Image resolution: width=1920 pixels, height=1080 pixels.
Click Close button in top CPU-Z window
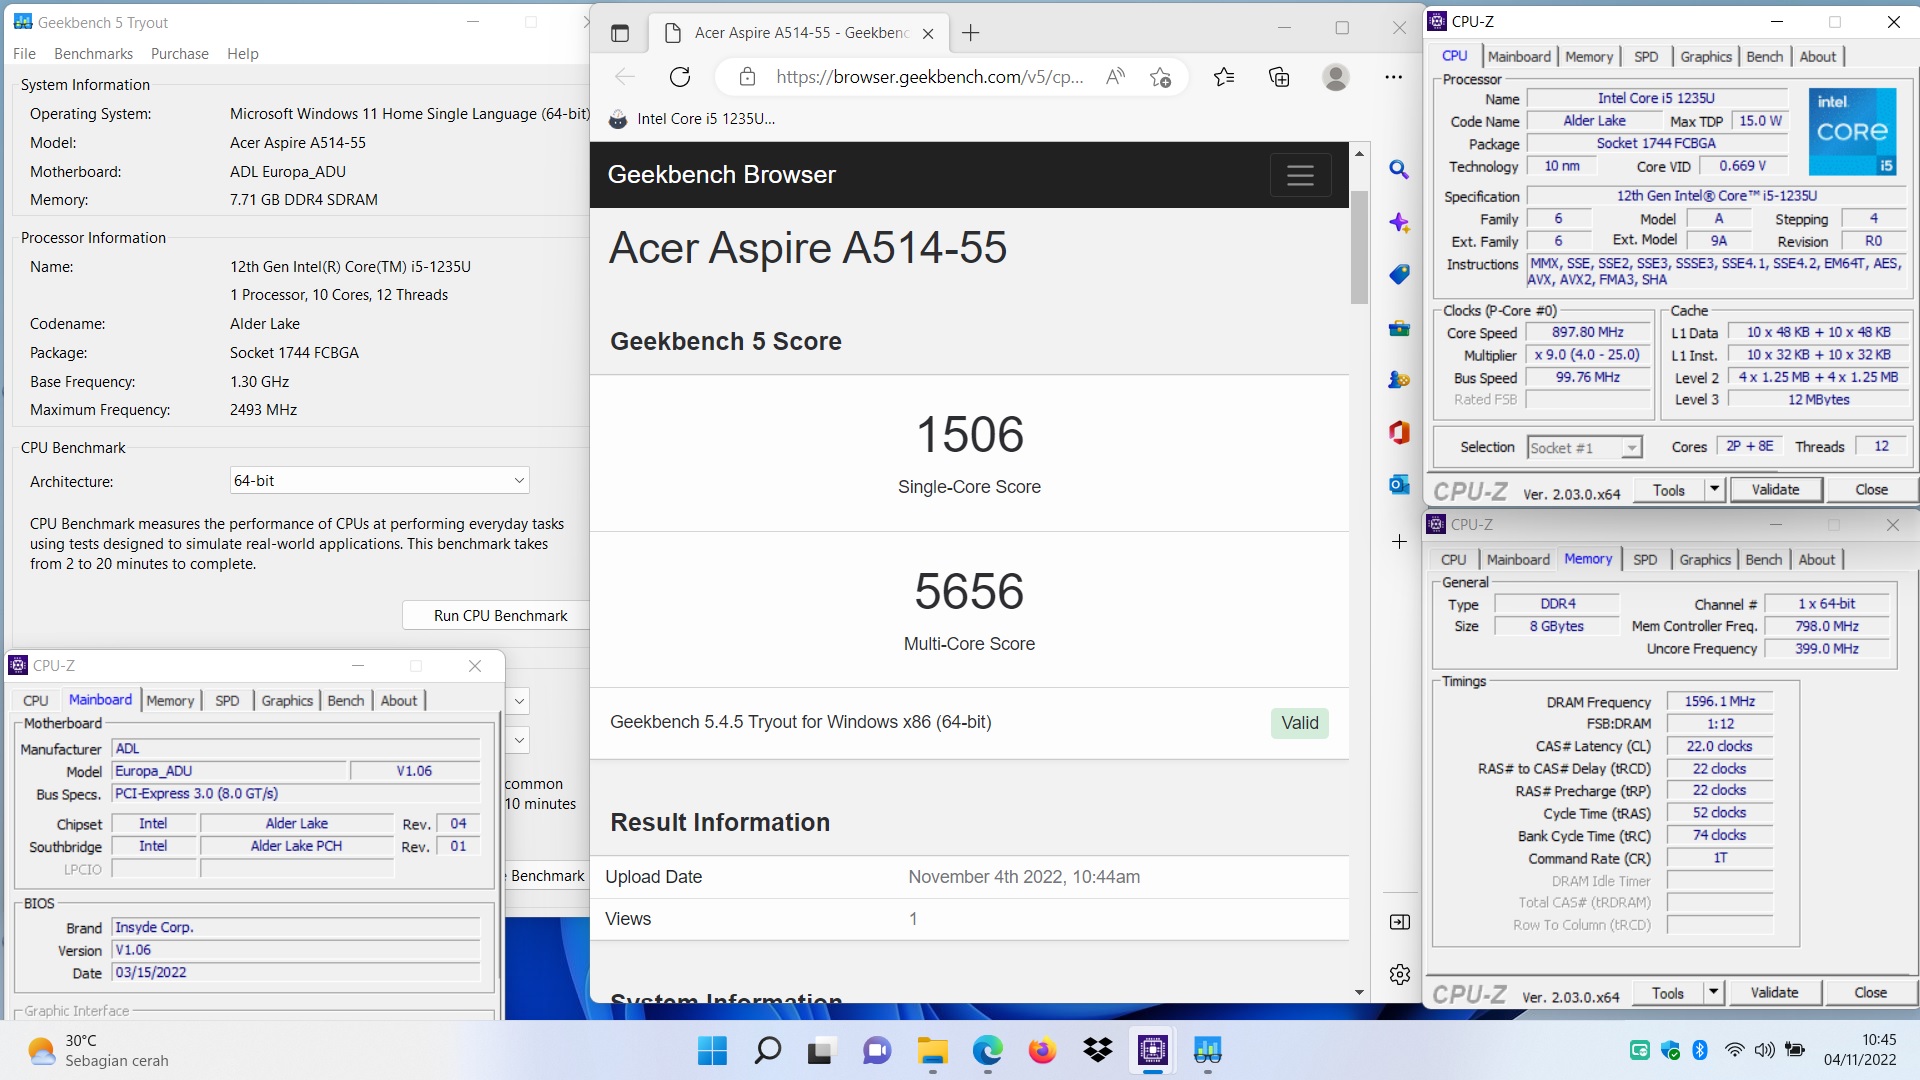(1871, 490)
